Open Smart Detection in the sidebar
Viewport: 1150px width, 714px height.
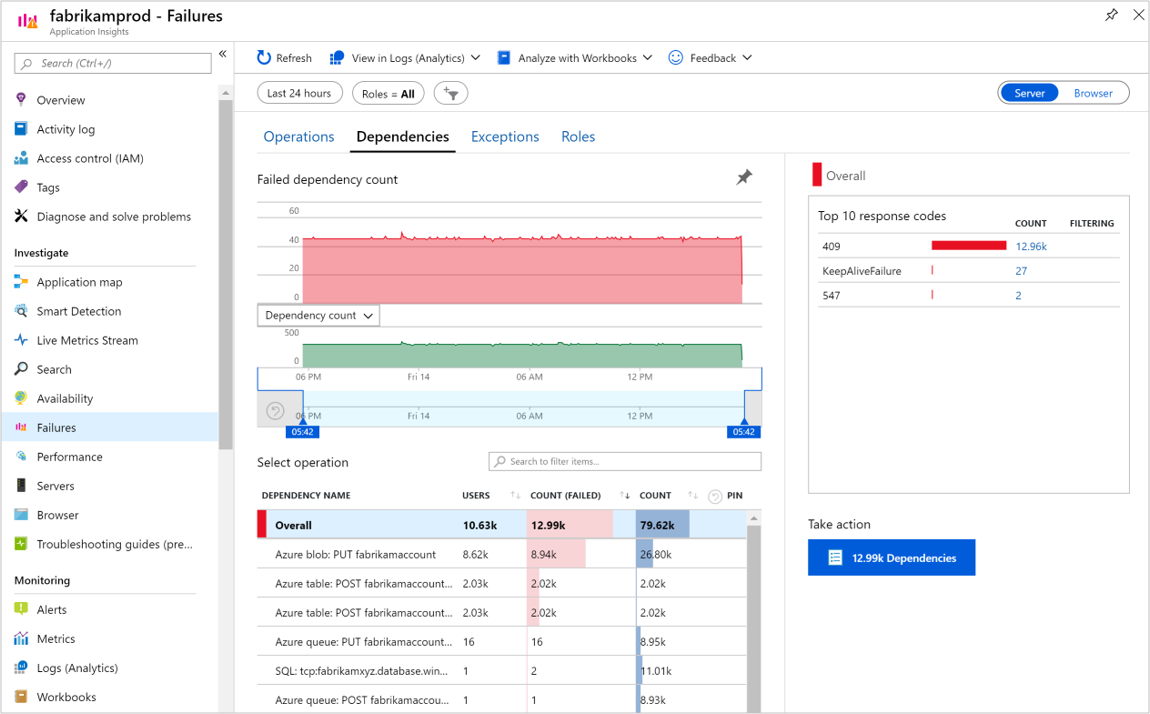tap(78, 311)
